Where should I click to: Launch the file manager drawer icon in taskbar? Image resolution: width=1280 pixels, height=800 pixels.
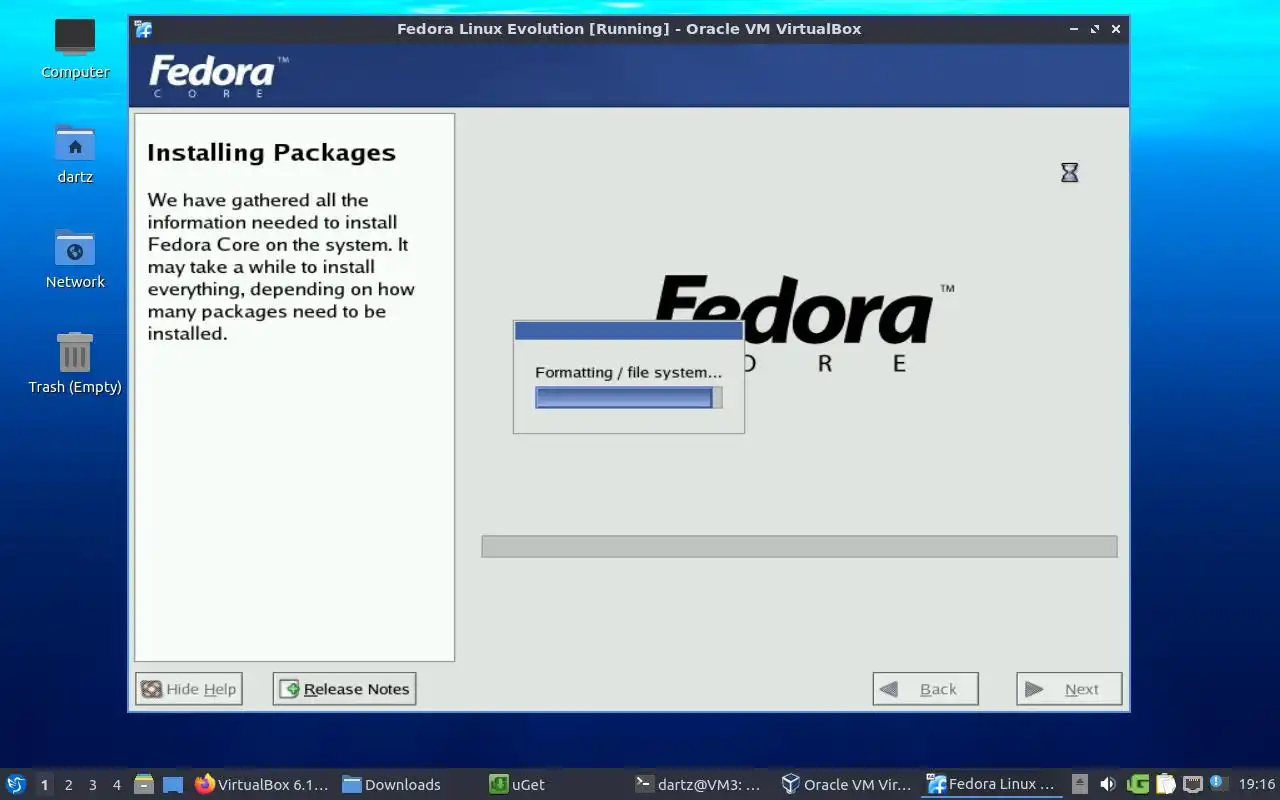[x=144, y=784]
